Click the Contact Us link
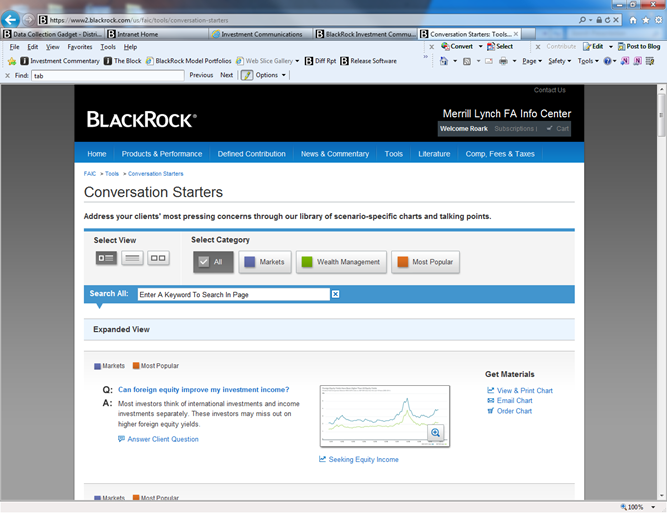This screenshot has height=513, width=667. (550, 90)
